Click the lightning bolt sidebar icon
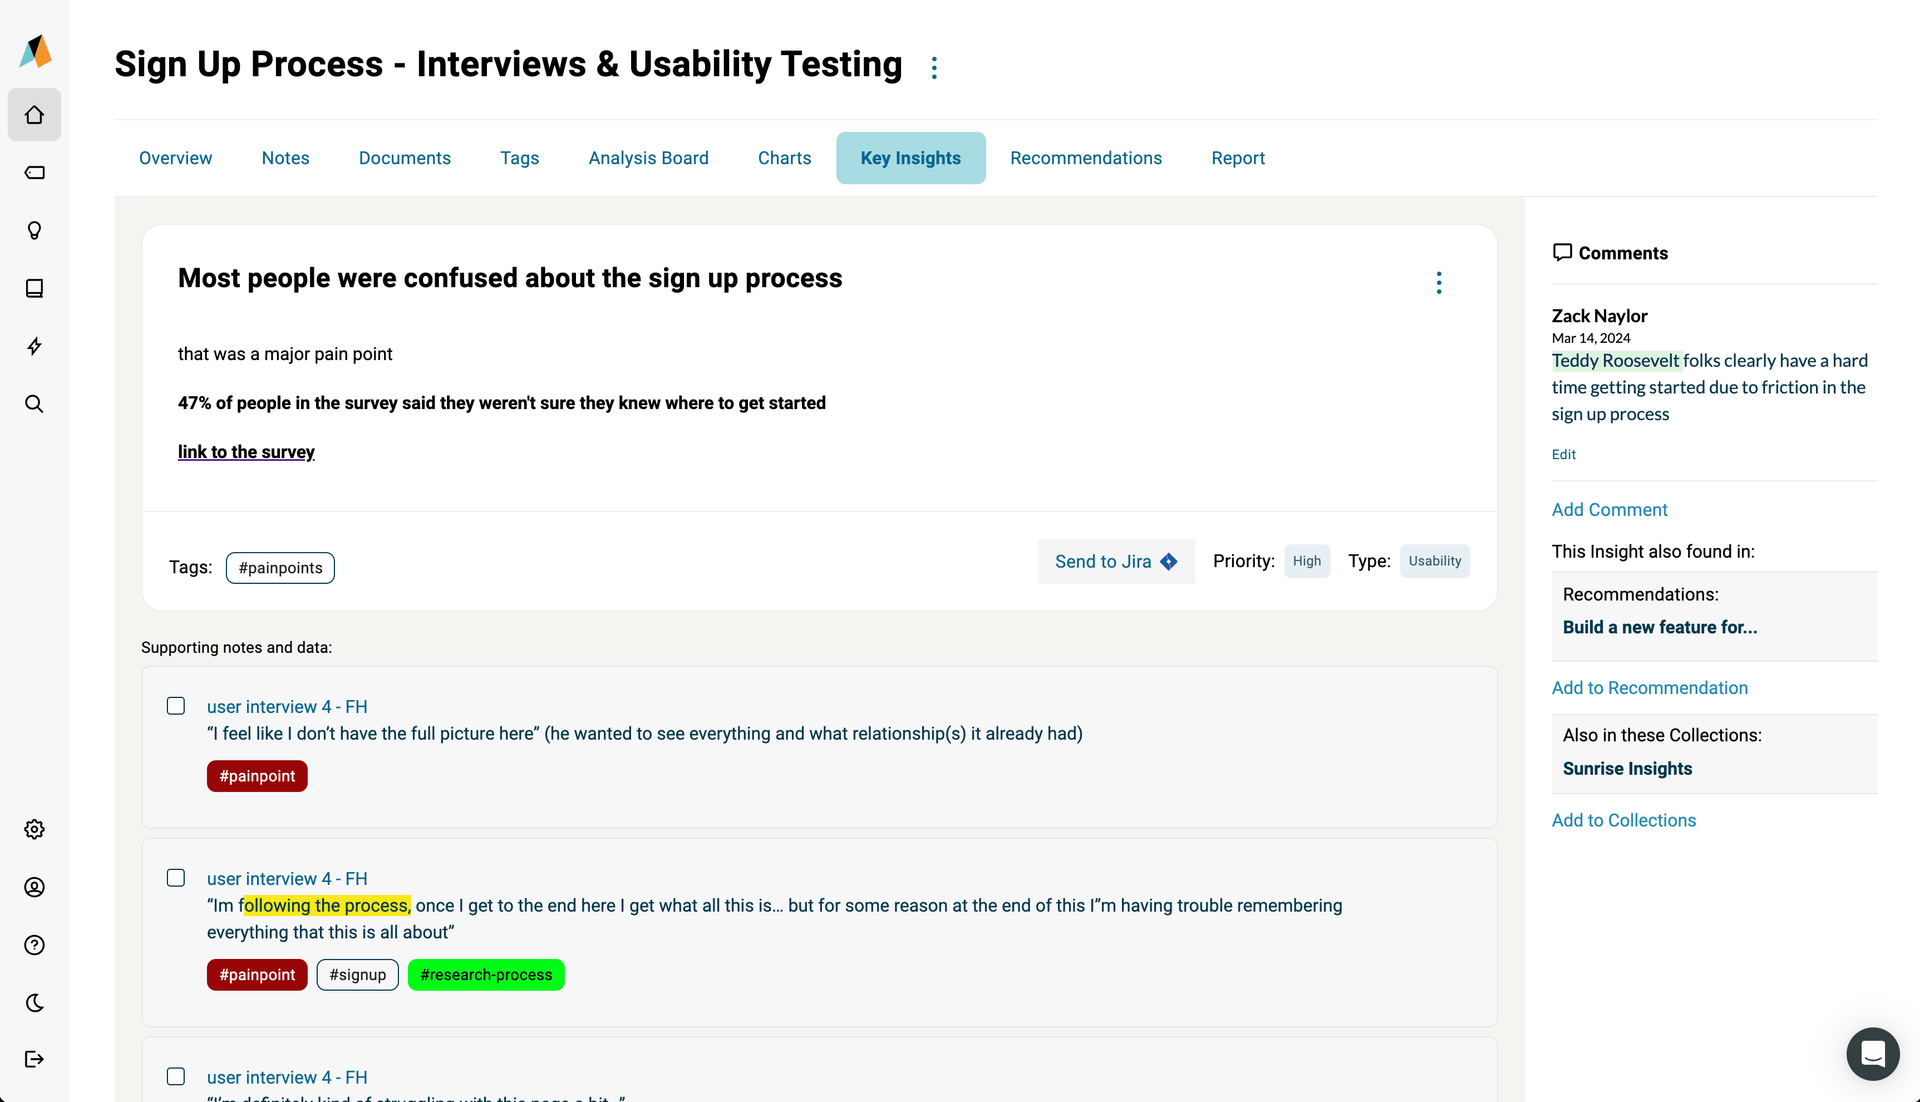The image size is (1920, 1102). click(x=34, y=347)
